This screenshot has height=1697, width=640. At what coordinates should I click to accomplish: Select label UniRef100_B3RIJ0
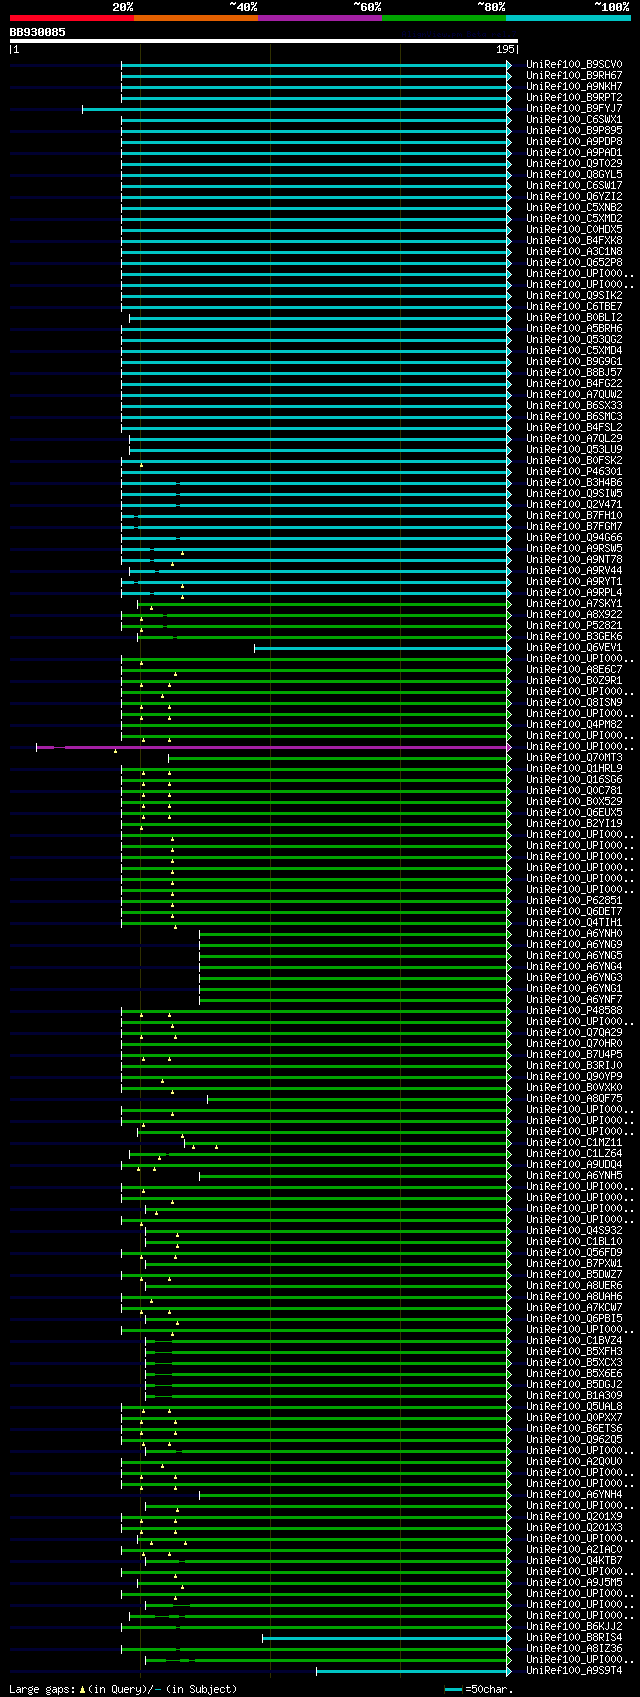click(574, 1066)
